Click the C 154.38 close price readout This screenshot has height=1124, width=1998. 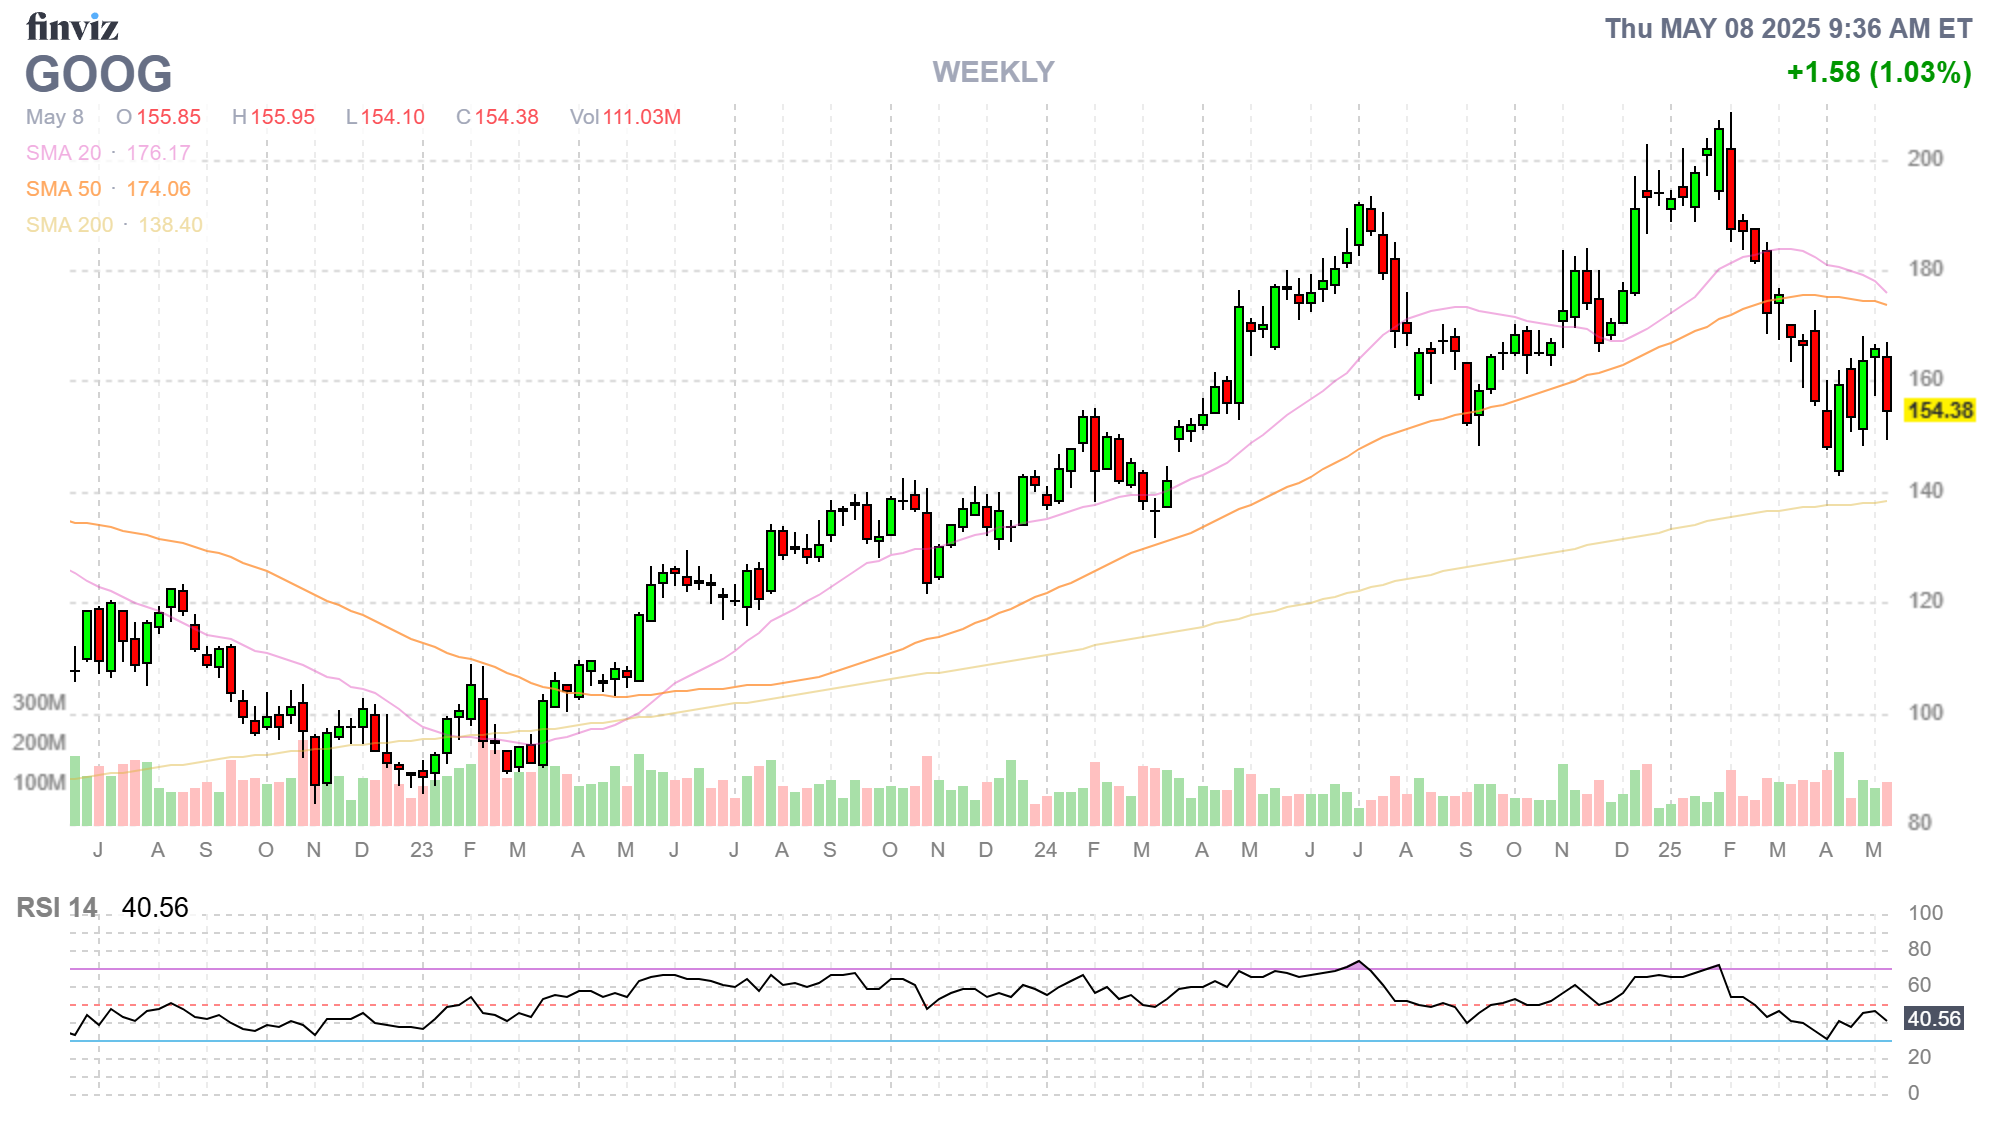497,117
